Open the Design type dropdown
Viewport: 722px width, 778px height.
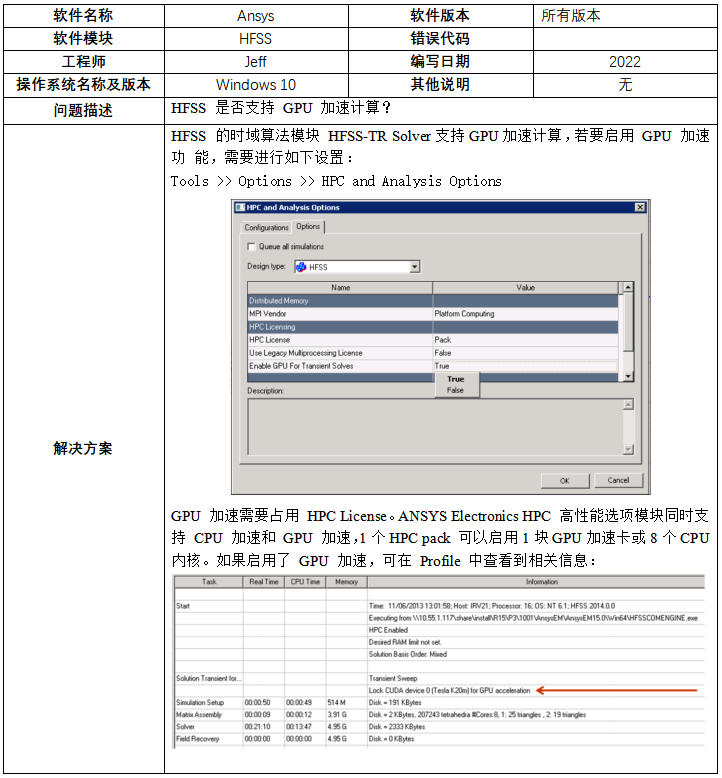tap(414, 267)
